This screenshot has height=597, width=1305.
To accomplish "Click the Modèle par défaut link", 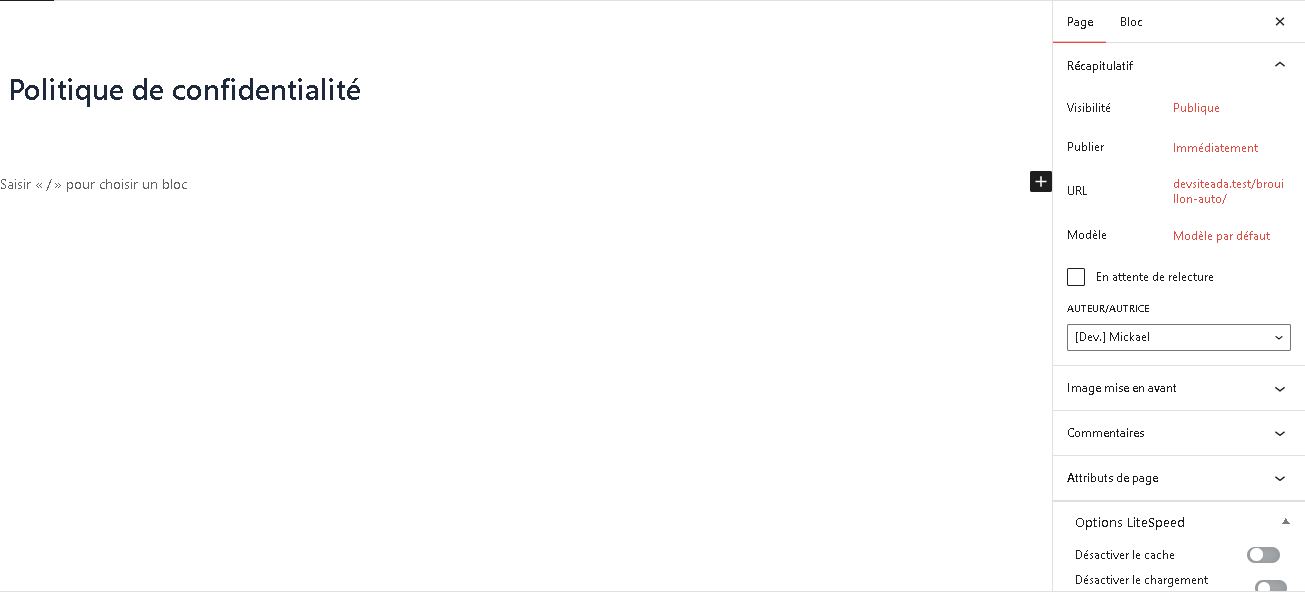I will pyautogui.click(x=1221, y=236).
